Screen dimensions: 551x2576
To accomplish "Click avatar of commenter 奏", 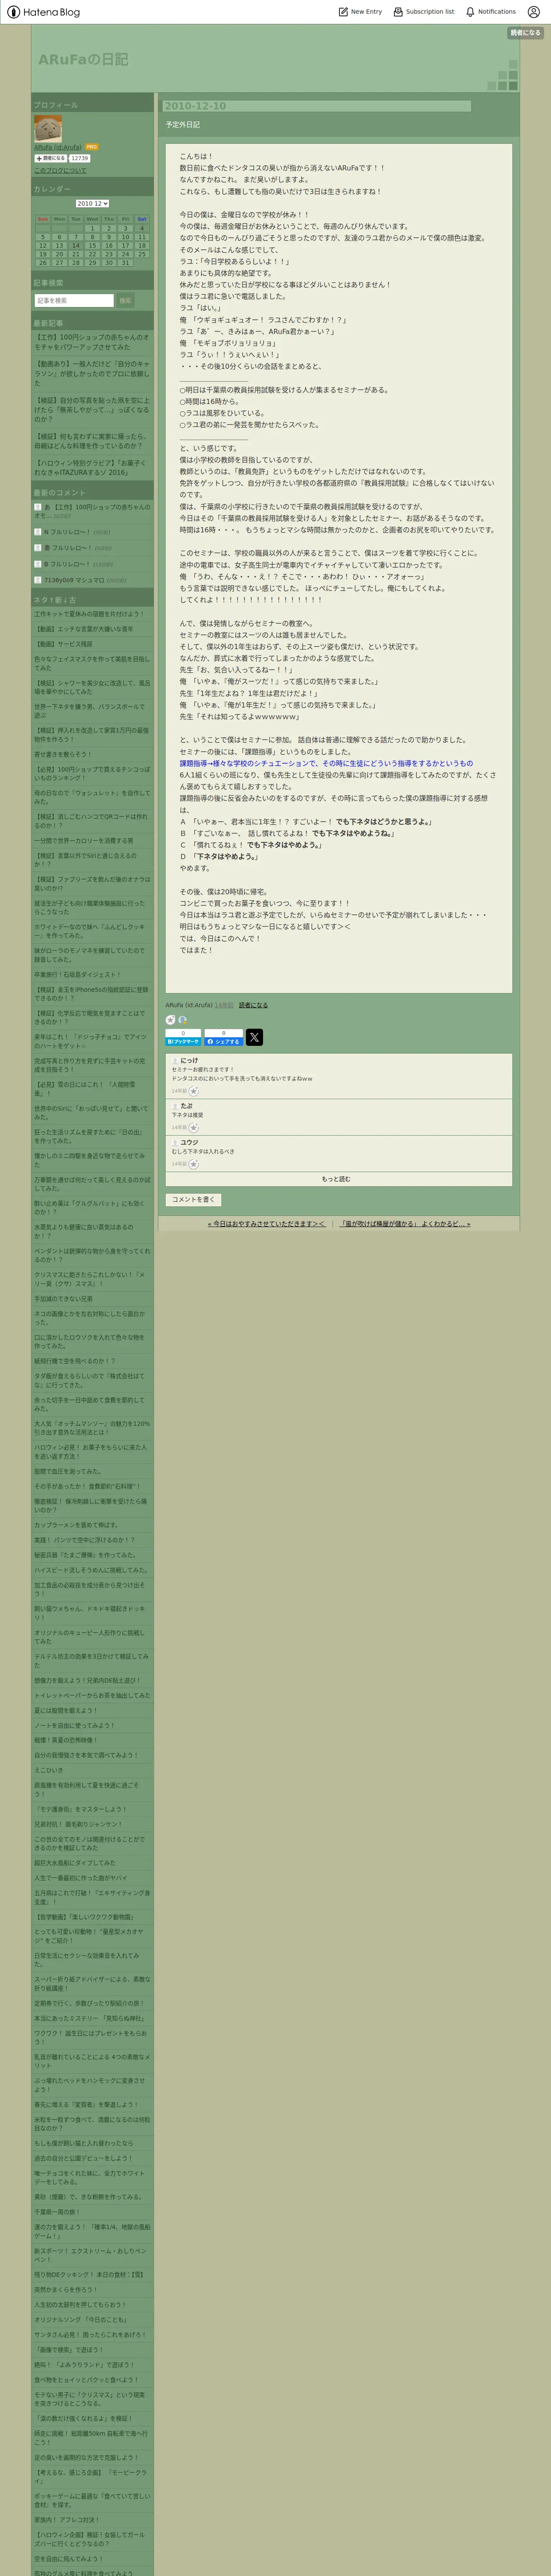I will click(38, 548).
